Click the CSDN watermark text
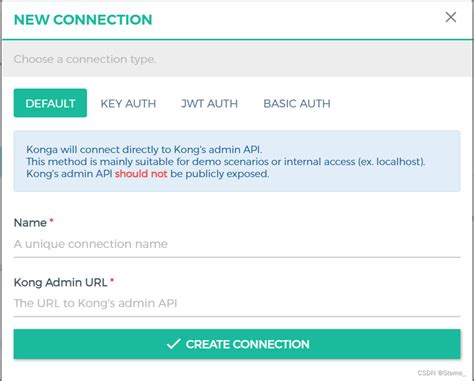Viewport: 474px width, 381px height. (x=441, y=373)
